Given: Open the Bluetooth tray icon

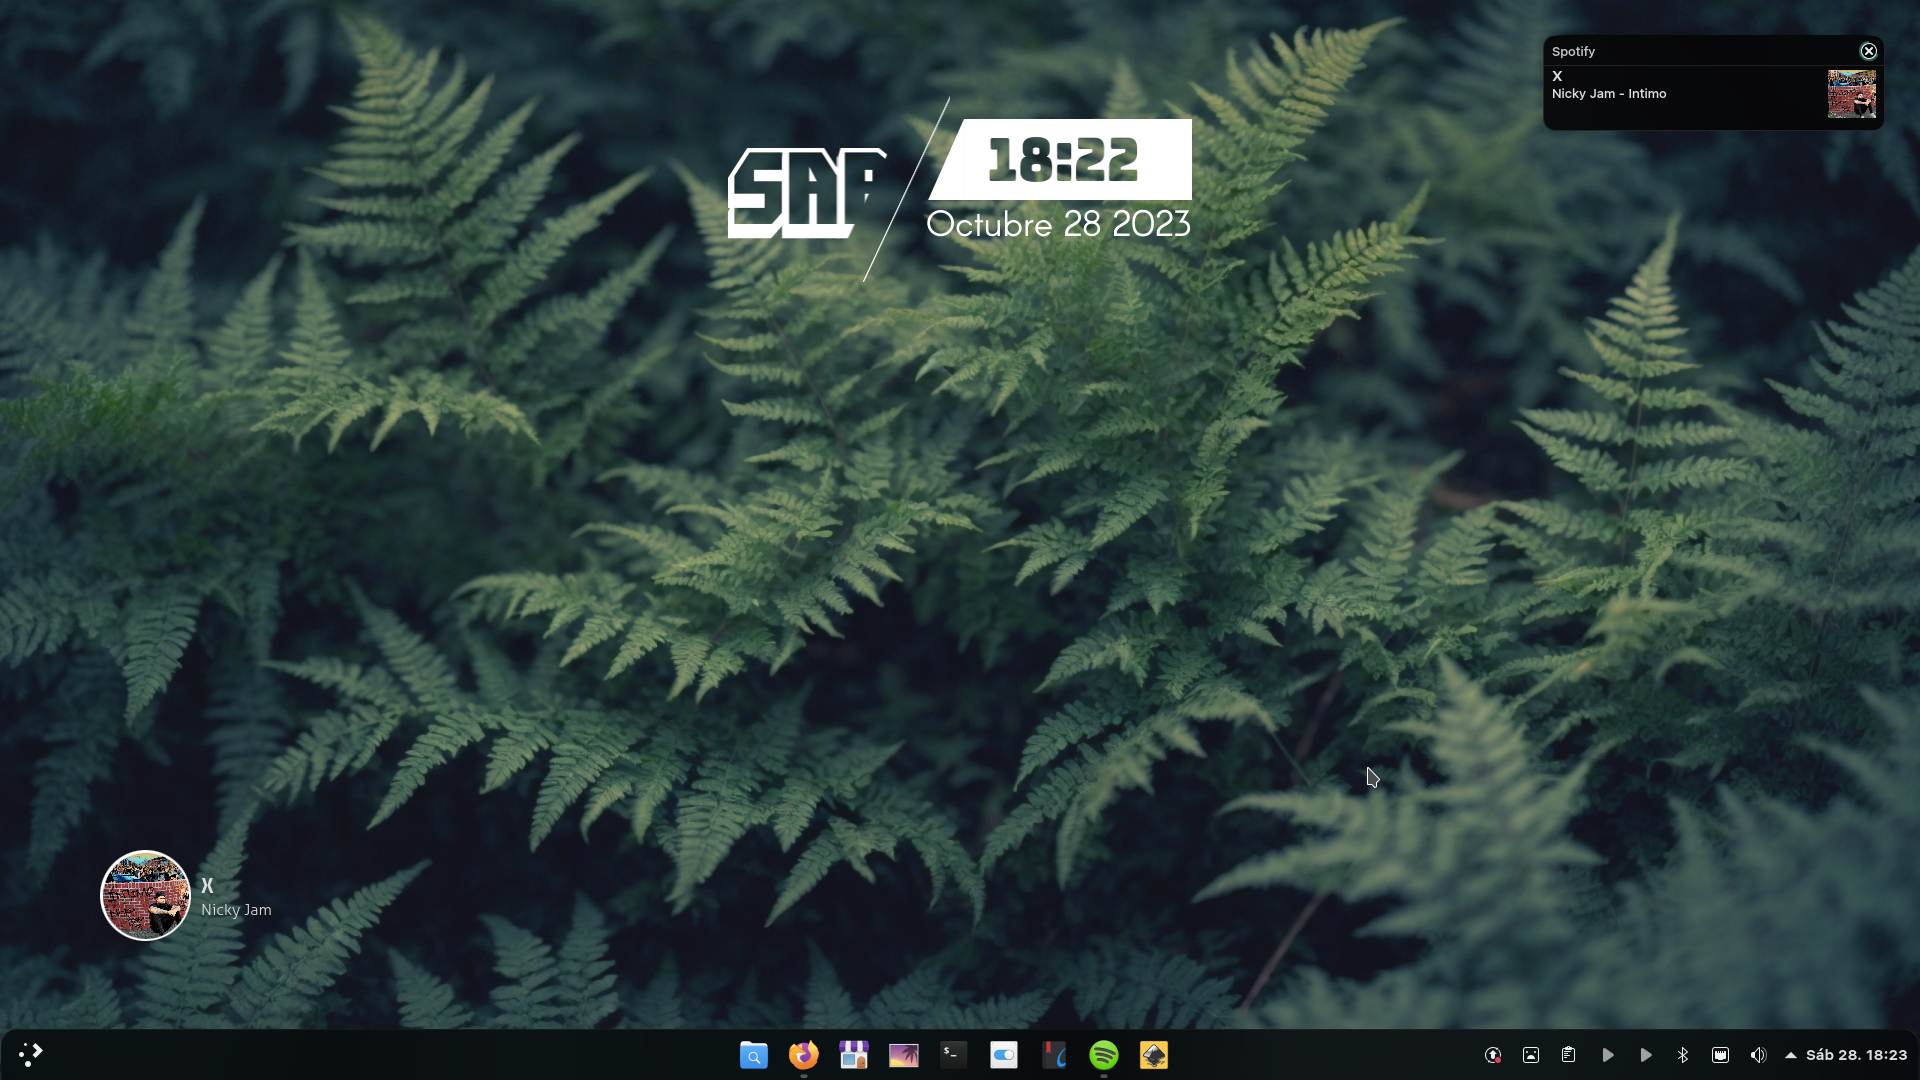Looking at the screenshot, I should click(x=1683, y=1055).
